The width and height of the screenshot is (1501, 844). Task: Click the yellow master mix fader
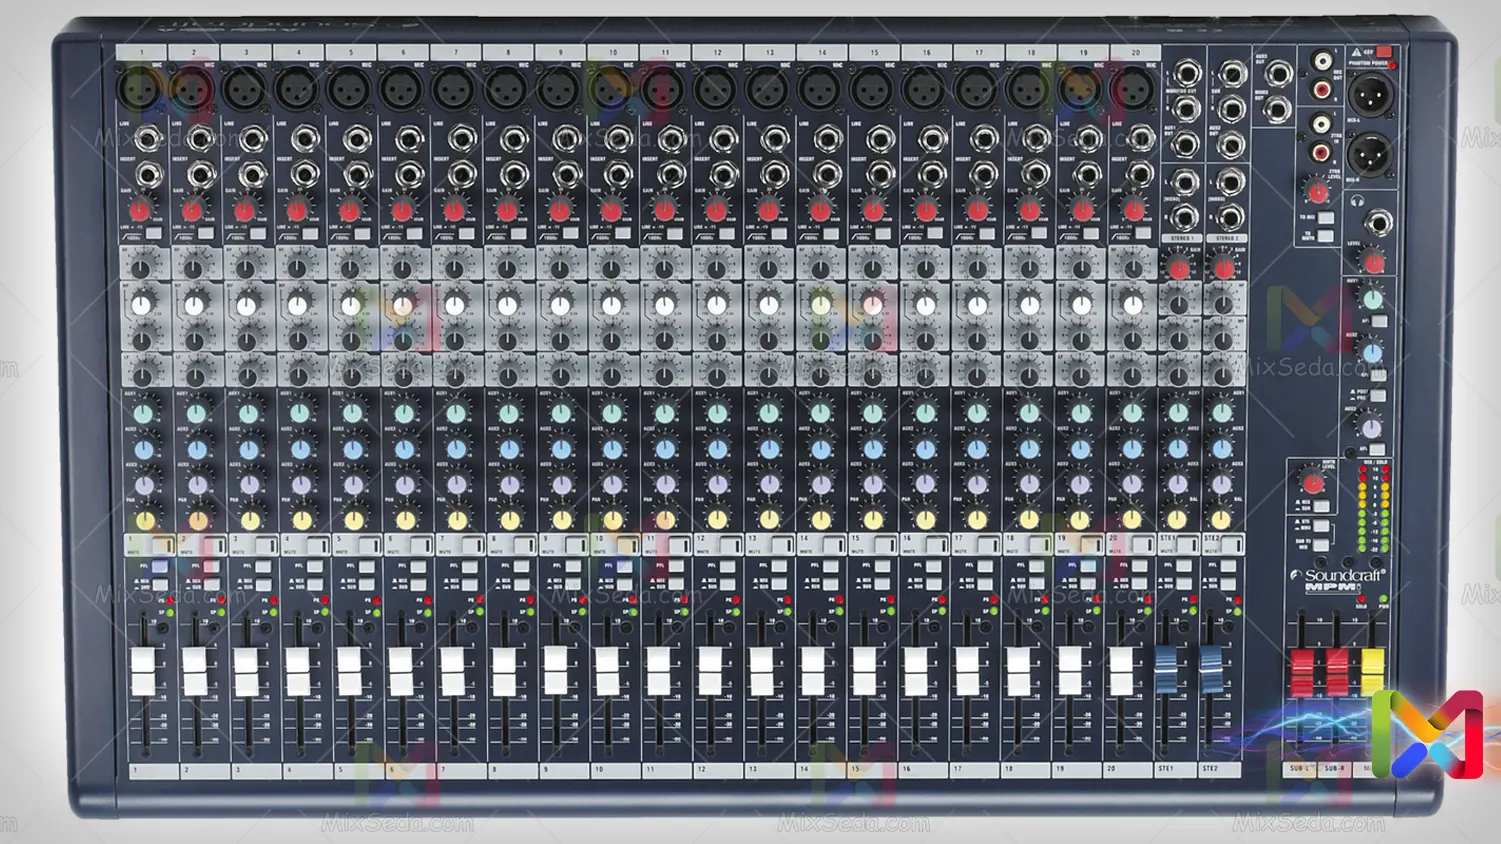click(1372, 672)
